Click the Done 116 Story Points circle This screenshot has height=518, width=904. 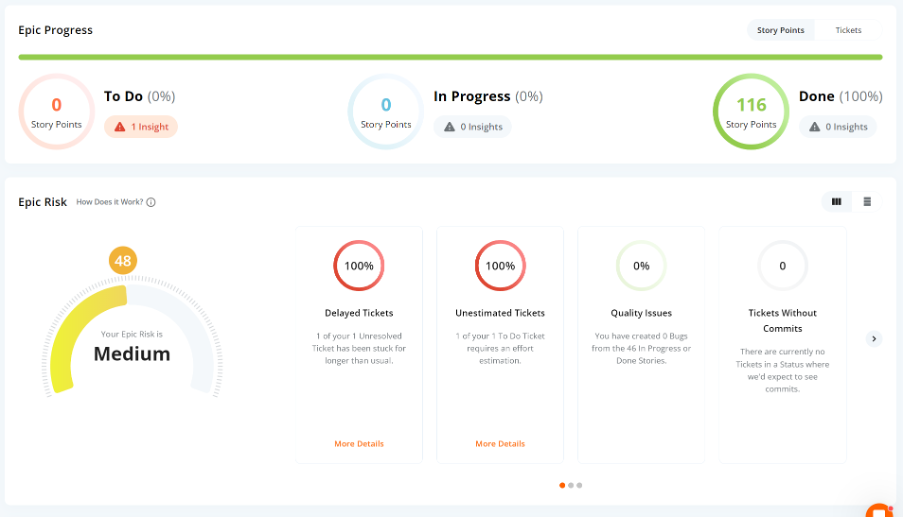click(751, 112)
